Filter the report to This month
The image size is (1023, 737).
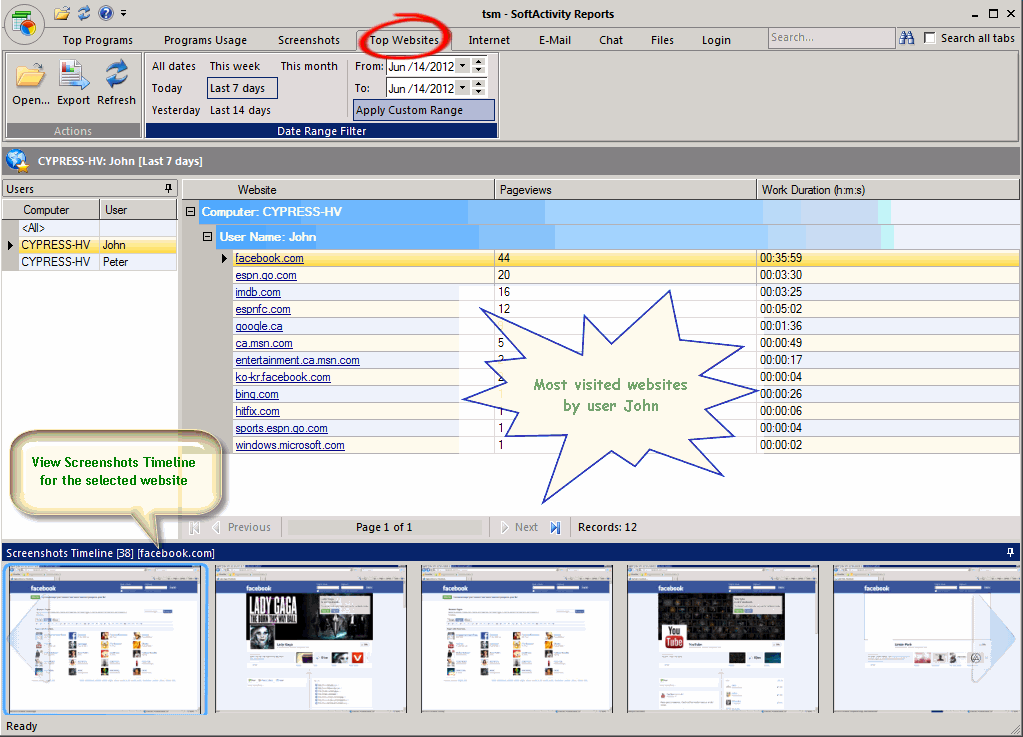click(309, 66)
